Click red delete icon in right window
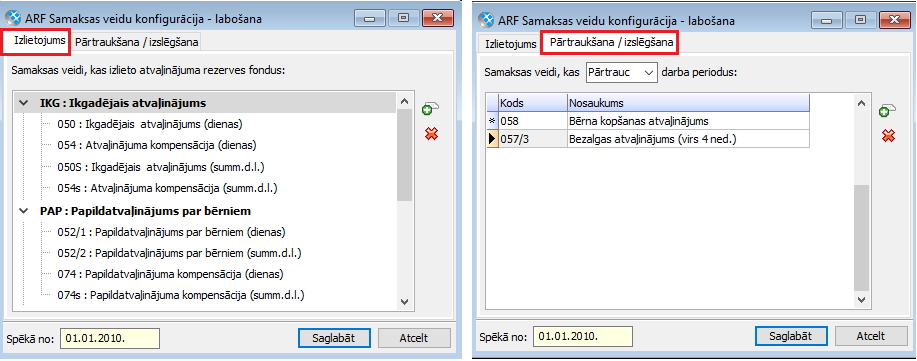917x361 pixels. 888,136
